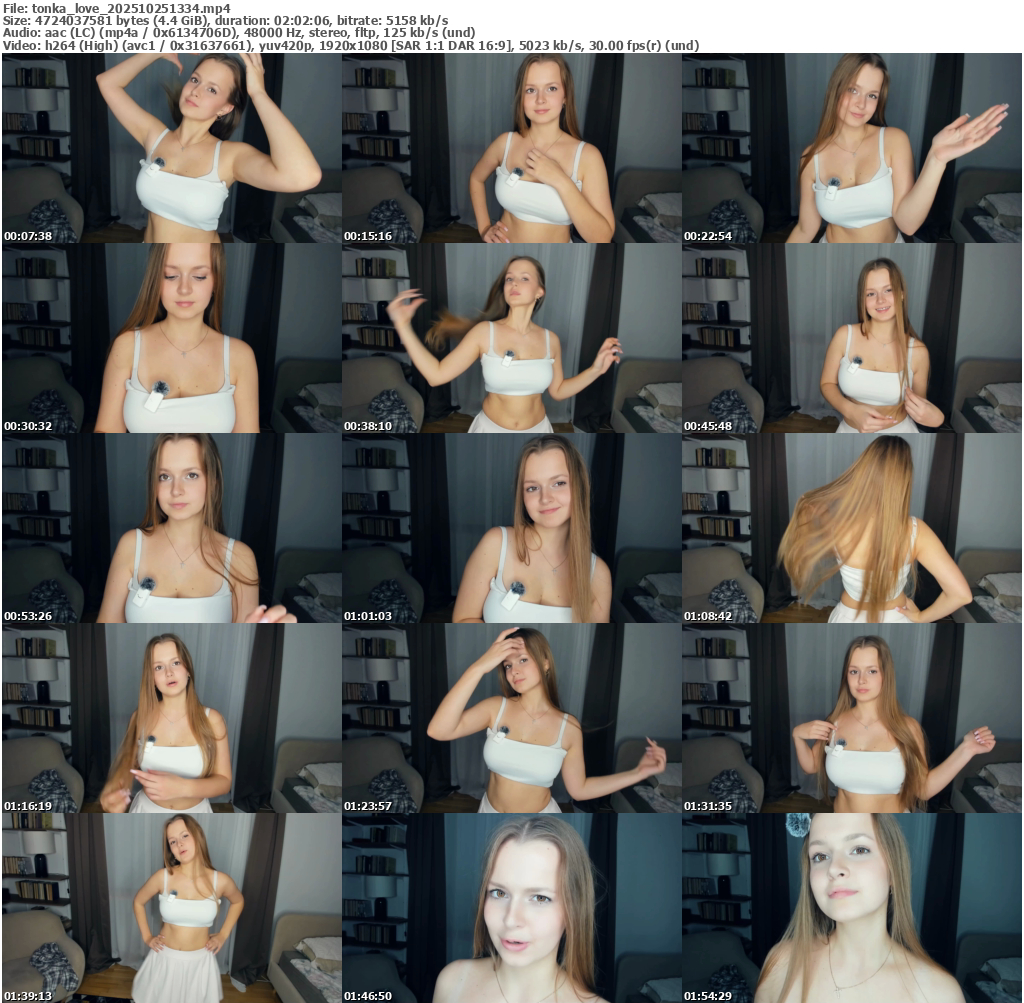Click the Size line showing 4.4 GiB
The width and height of the screenshot is (1024, 1003).
point(225,20)
